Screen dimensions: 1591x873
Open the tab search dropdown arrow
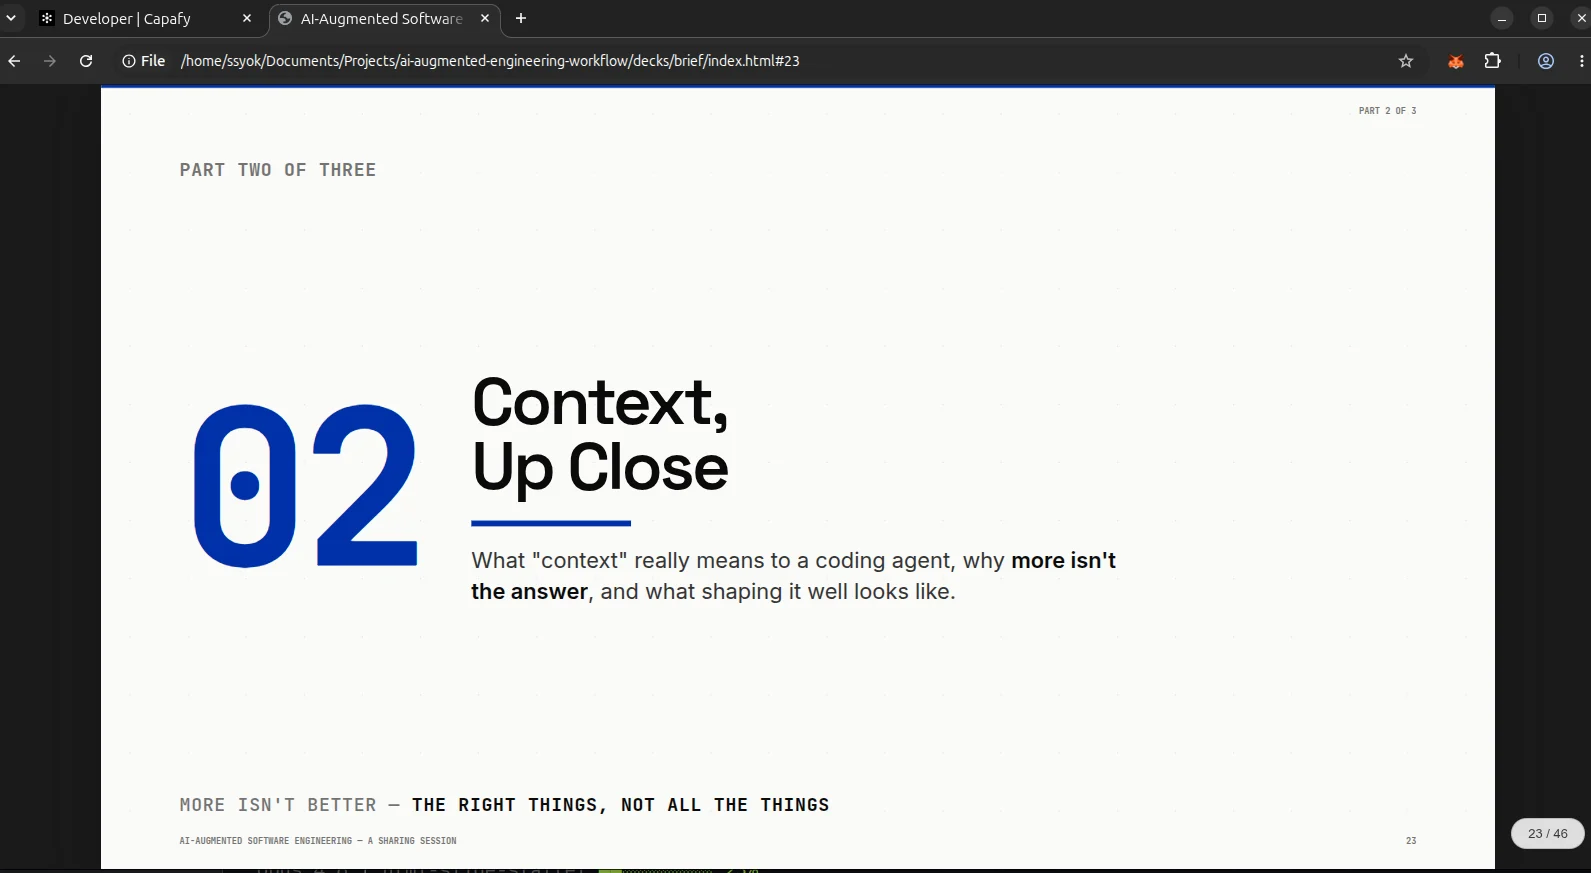point(11,18)
